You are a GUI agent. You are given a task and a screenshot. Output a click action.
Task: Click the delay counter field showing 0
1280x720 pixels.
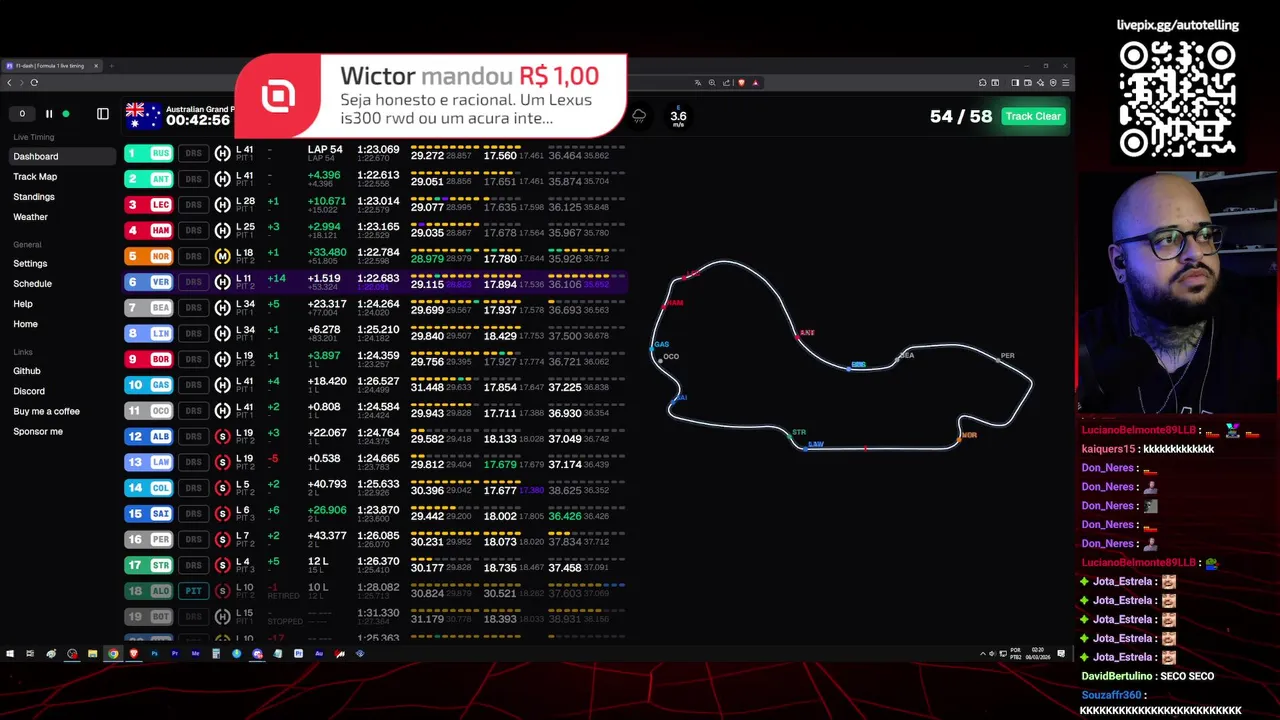point(22,114)
